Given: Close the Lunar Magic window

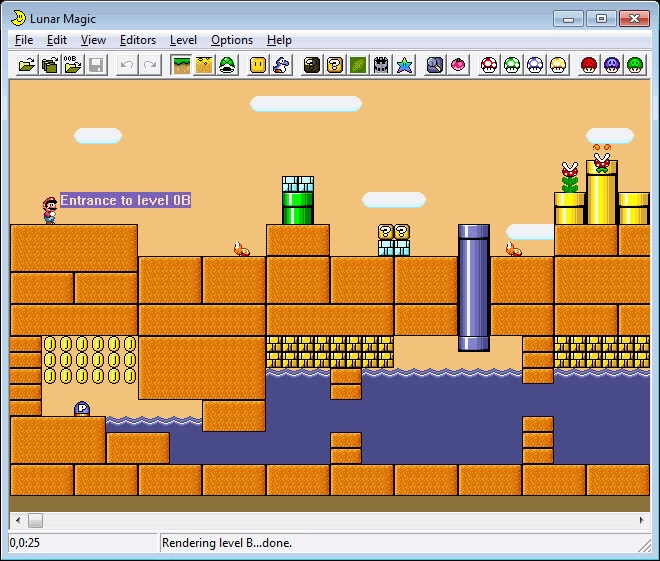Looking at the screenshot, I should (634, 19).
